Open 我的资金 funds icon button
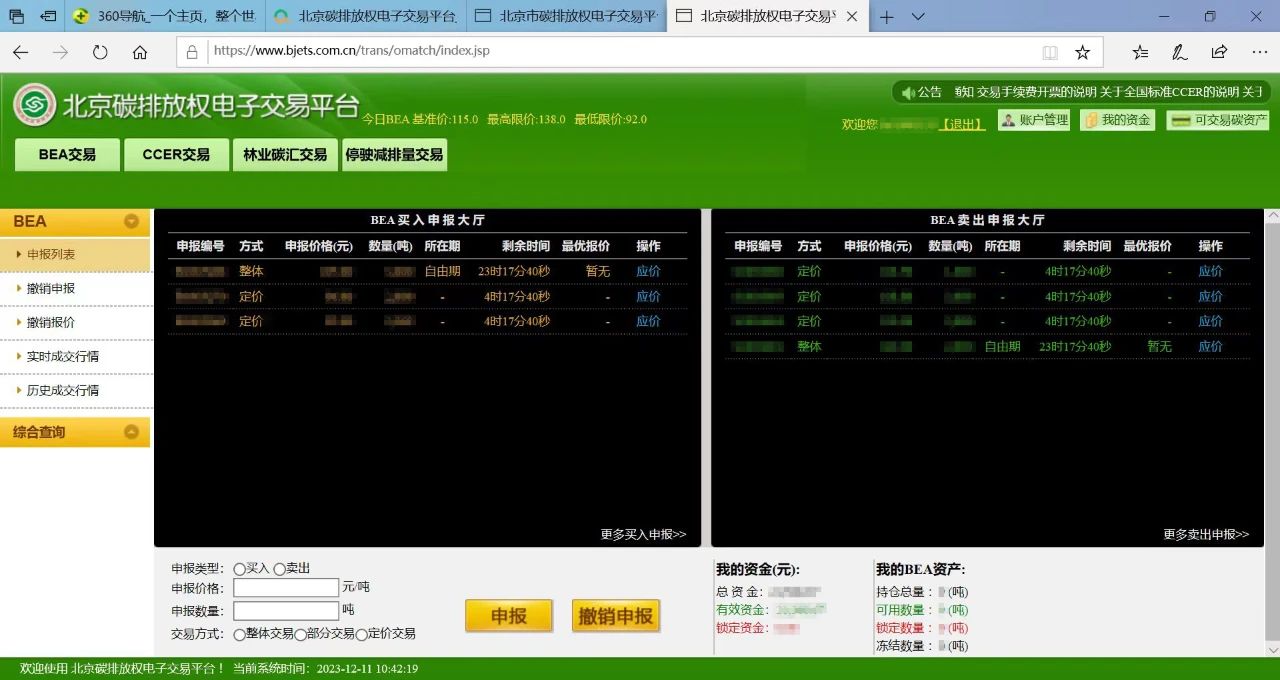The width and height of the screenshot is (1280, 680). 1117,121
